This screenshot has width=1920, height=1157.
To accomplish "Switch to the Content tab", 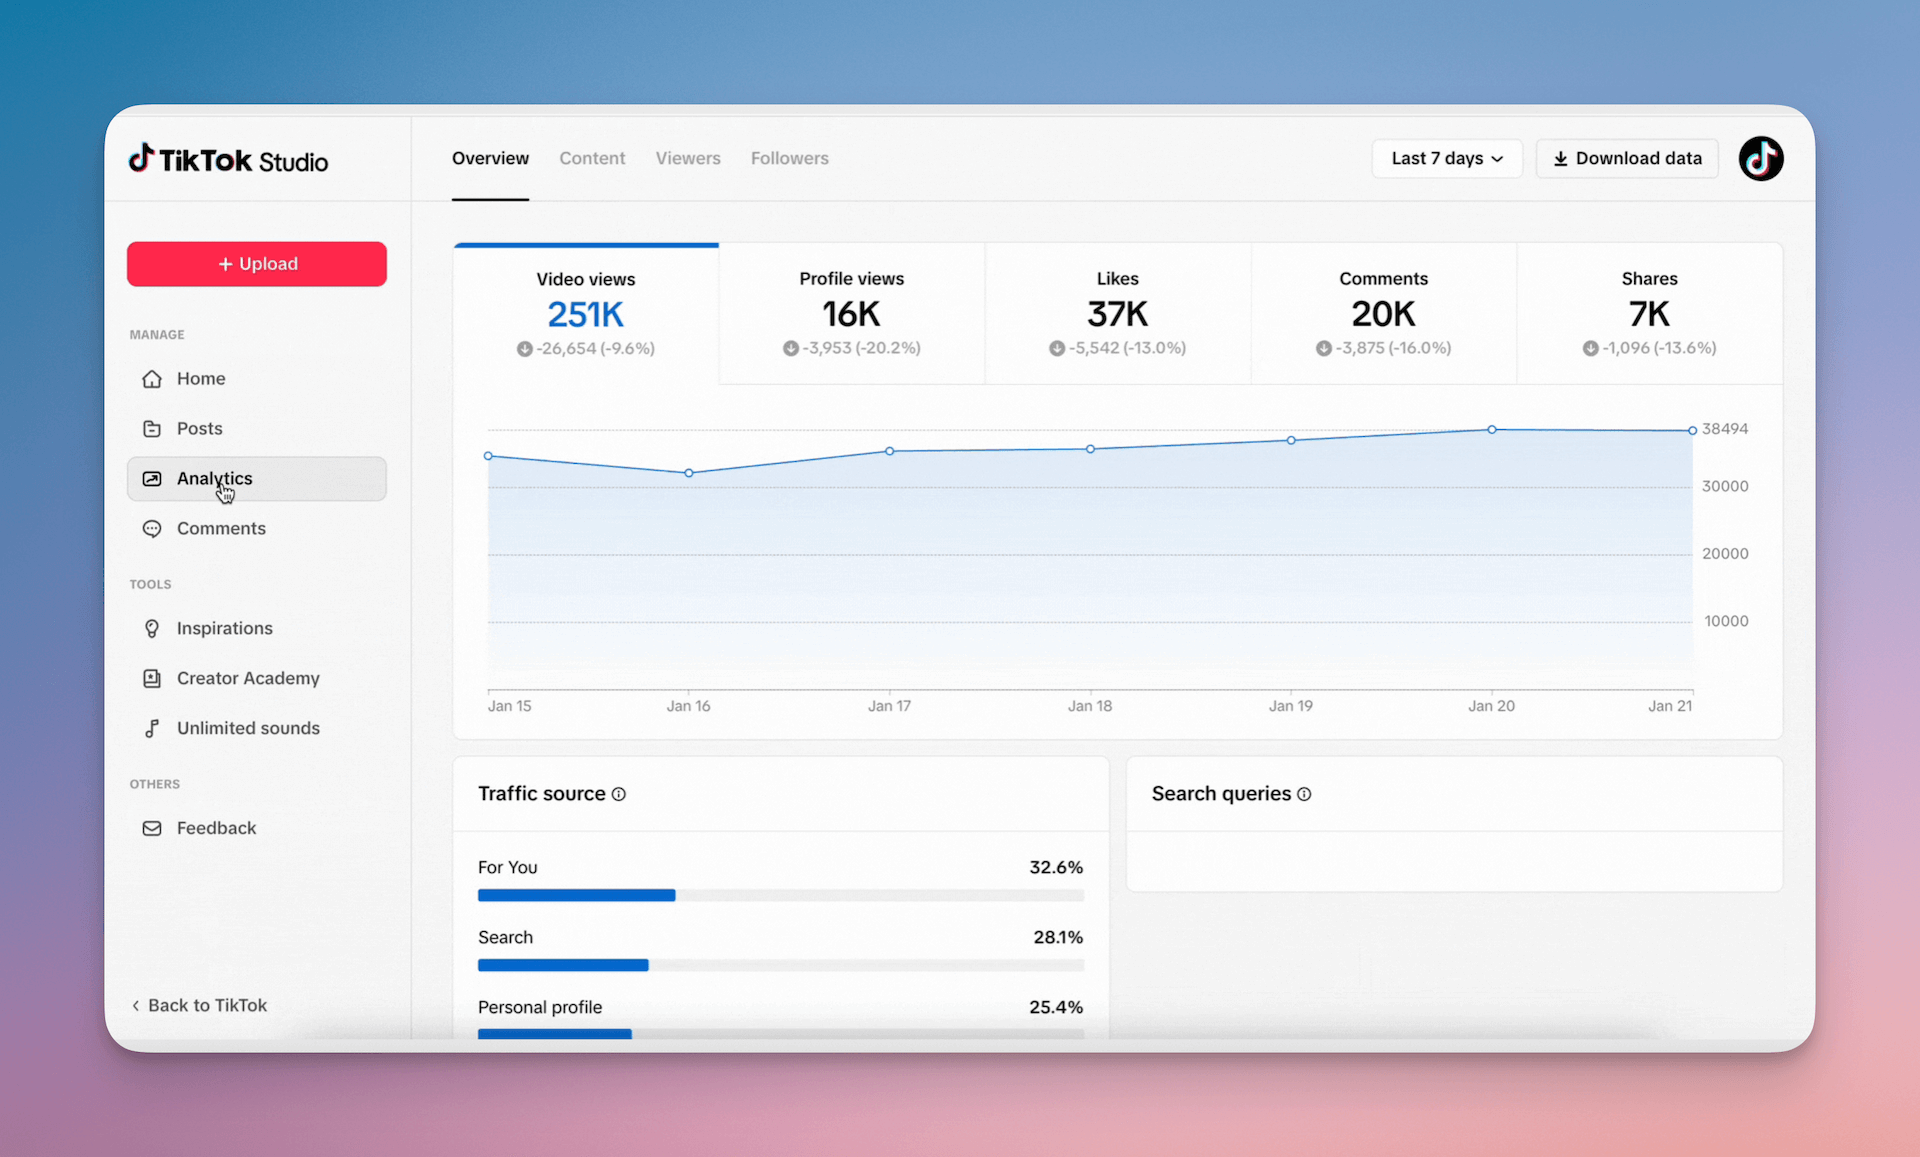I will click(x=592, y=159).
